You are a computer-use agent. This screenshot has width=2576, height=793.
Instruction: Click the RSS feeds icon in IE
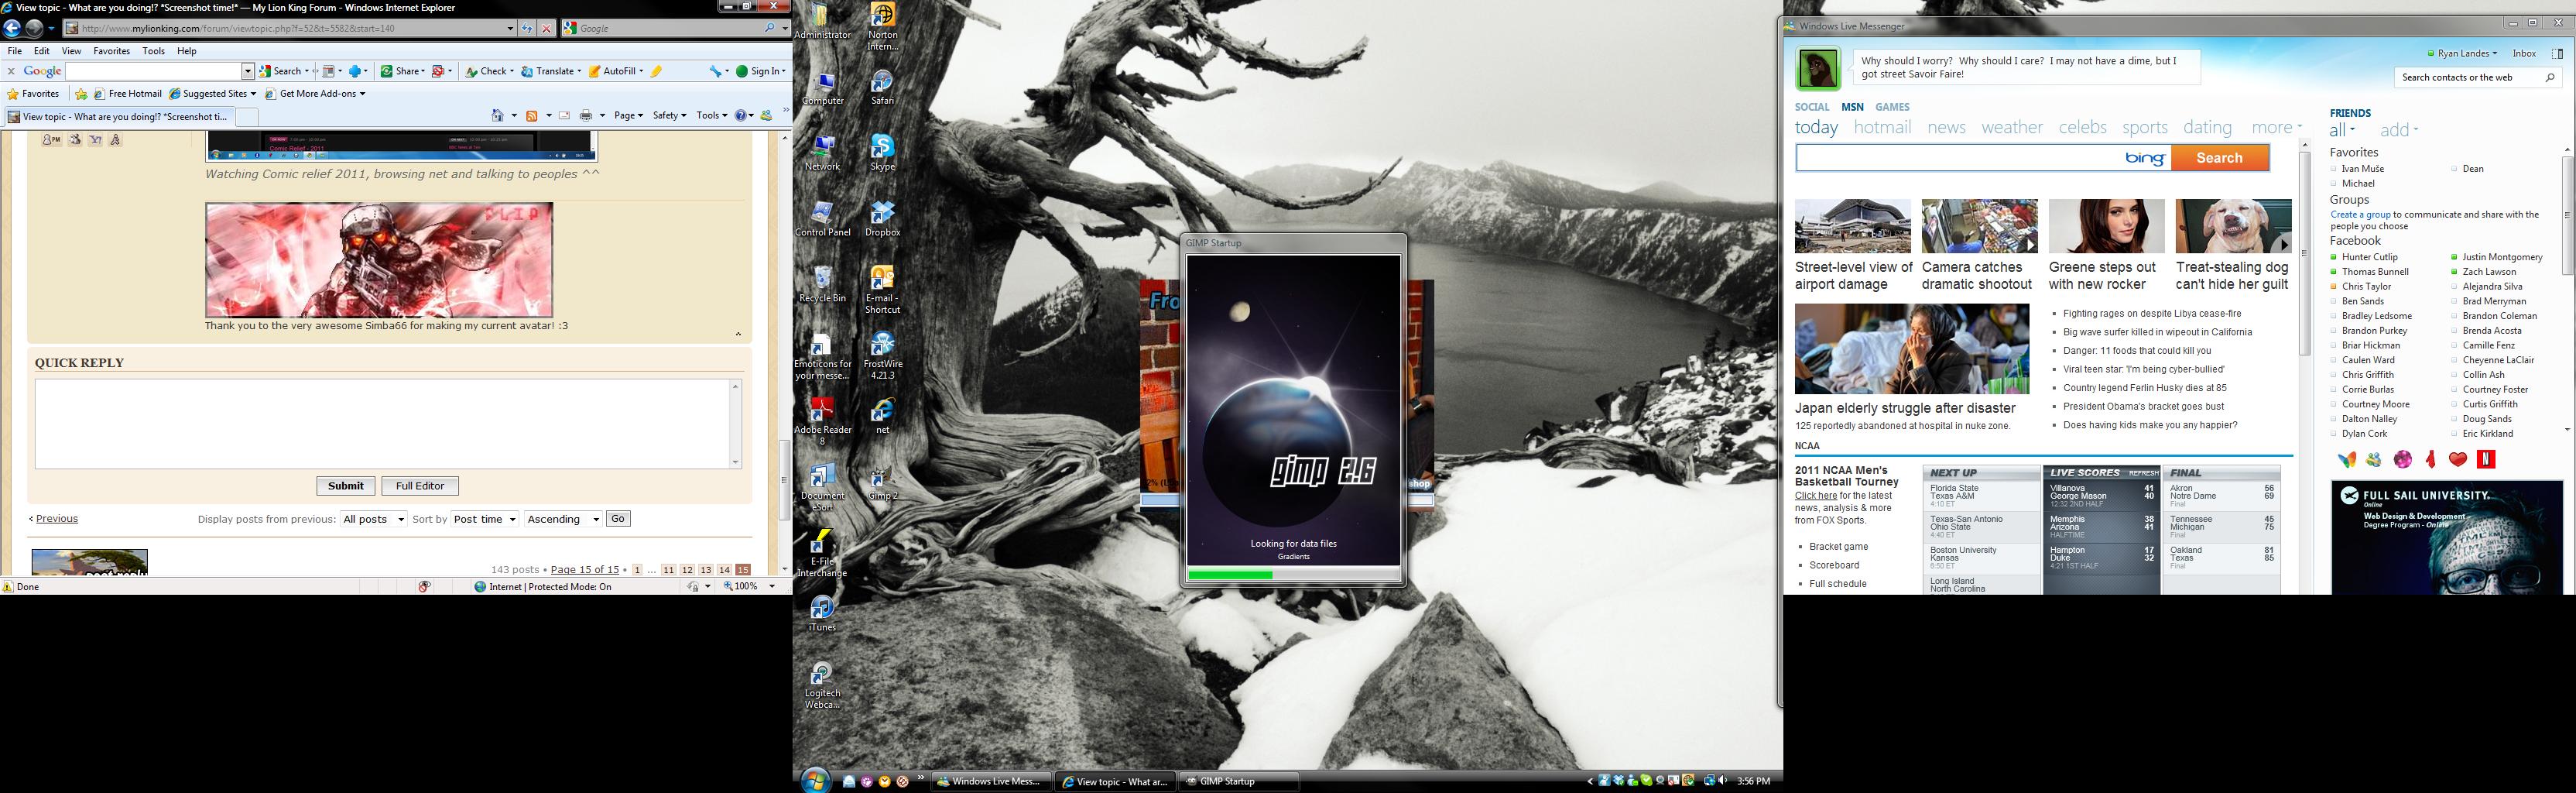532,116
